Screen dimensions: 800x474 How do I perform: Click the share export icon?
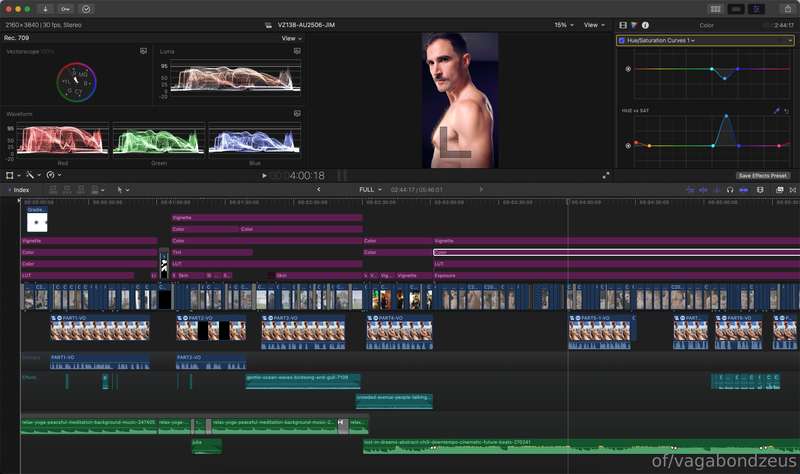pos(788,9)
